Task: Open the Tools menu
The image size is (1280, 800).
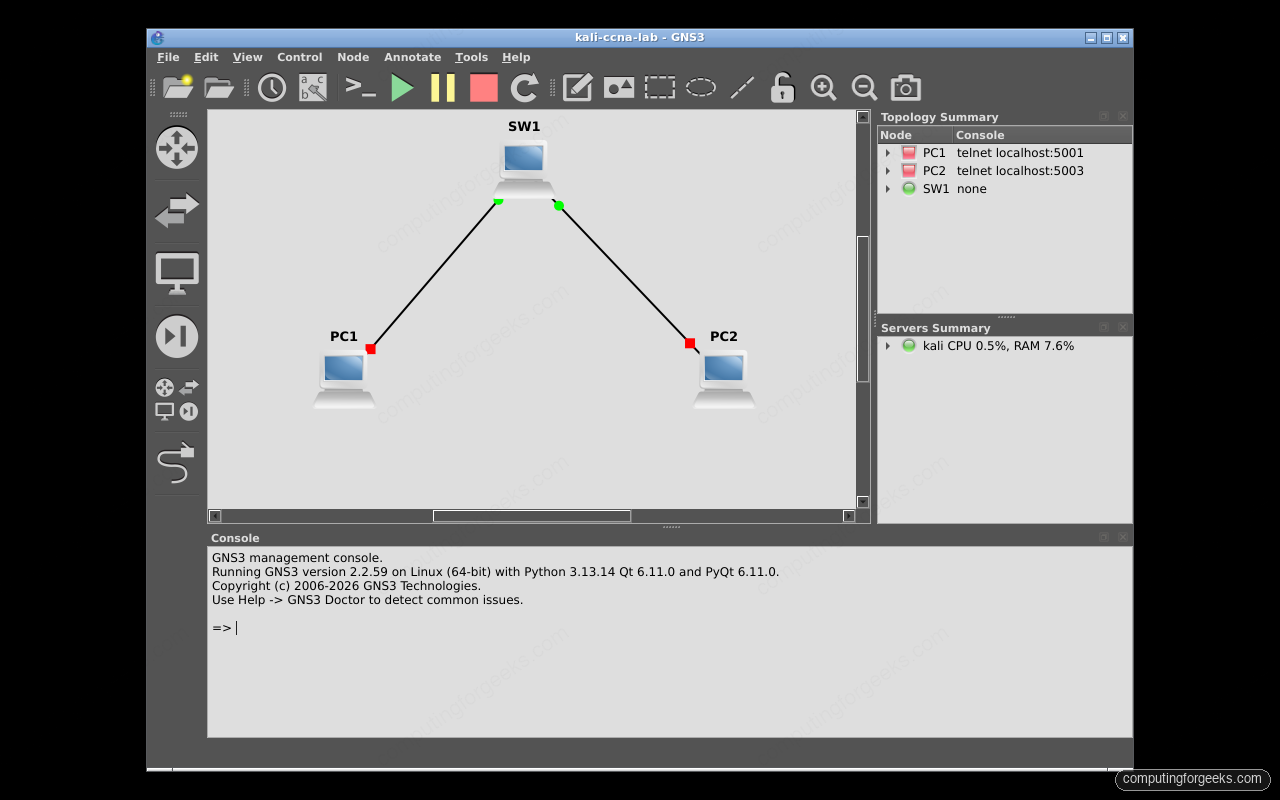Action: [472, 57]
